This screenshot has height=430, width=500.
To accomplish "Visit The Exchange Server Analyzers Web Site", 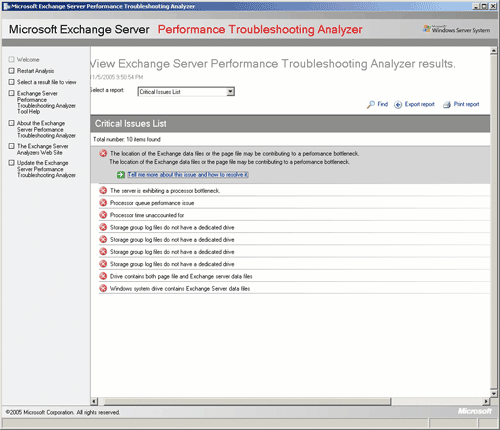I will (43, 149).
